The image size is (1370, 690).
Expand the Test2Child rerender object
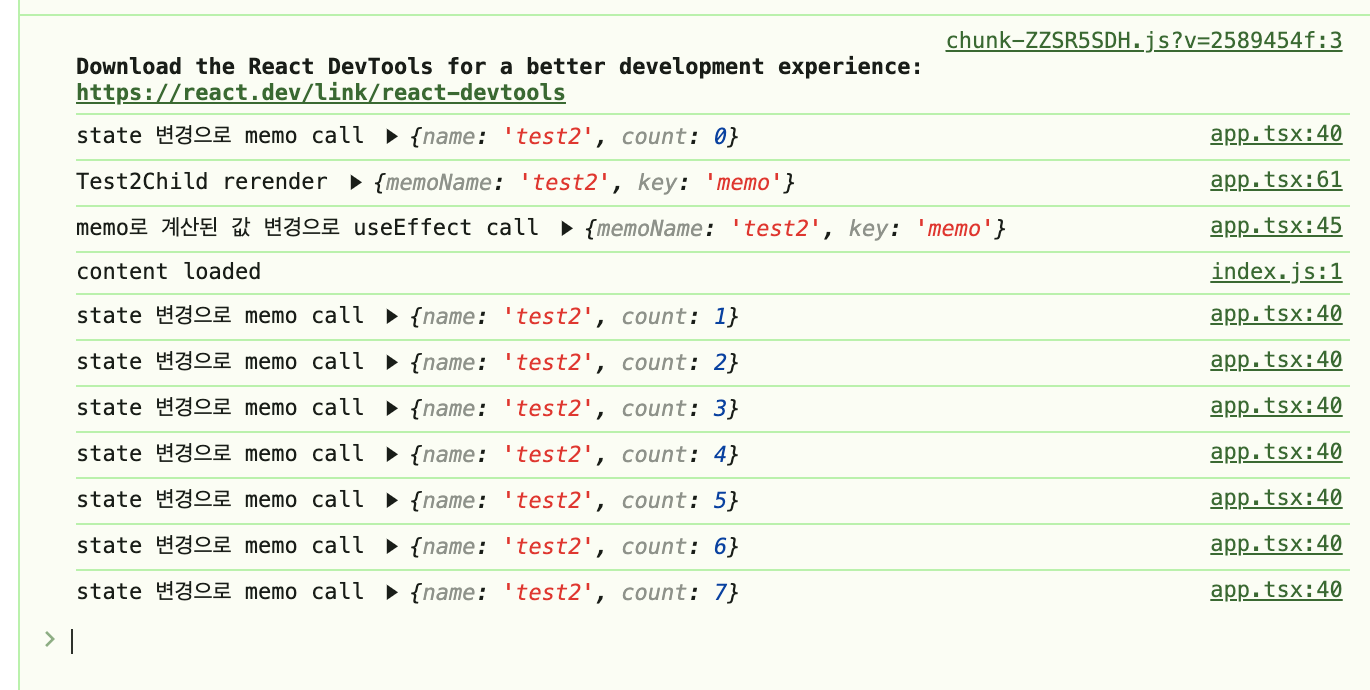click(x=355, y=182)
